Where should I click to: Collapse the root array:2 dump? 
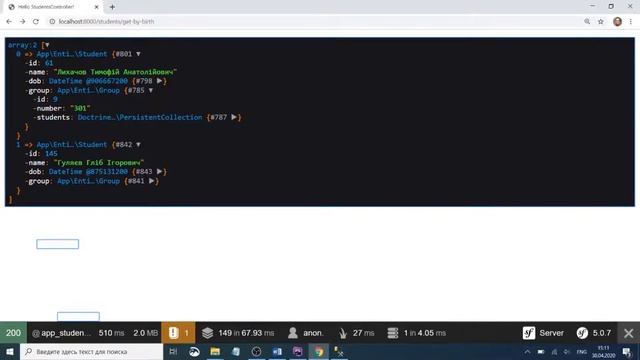tap(47, 45)
